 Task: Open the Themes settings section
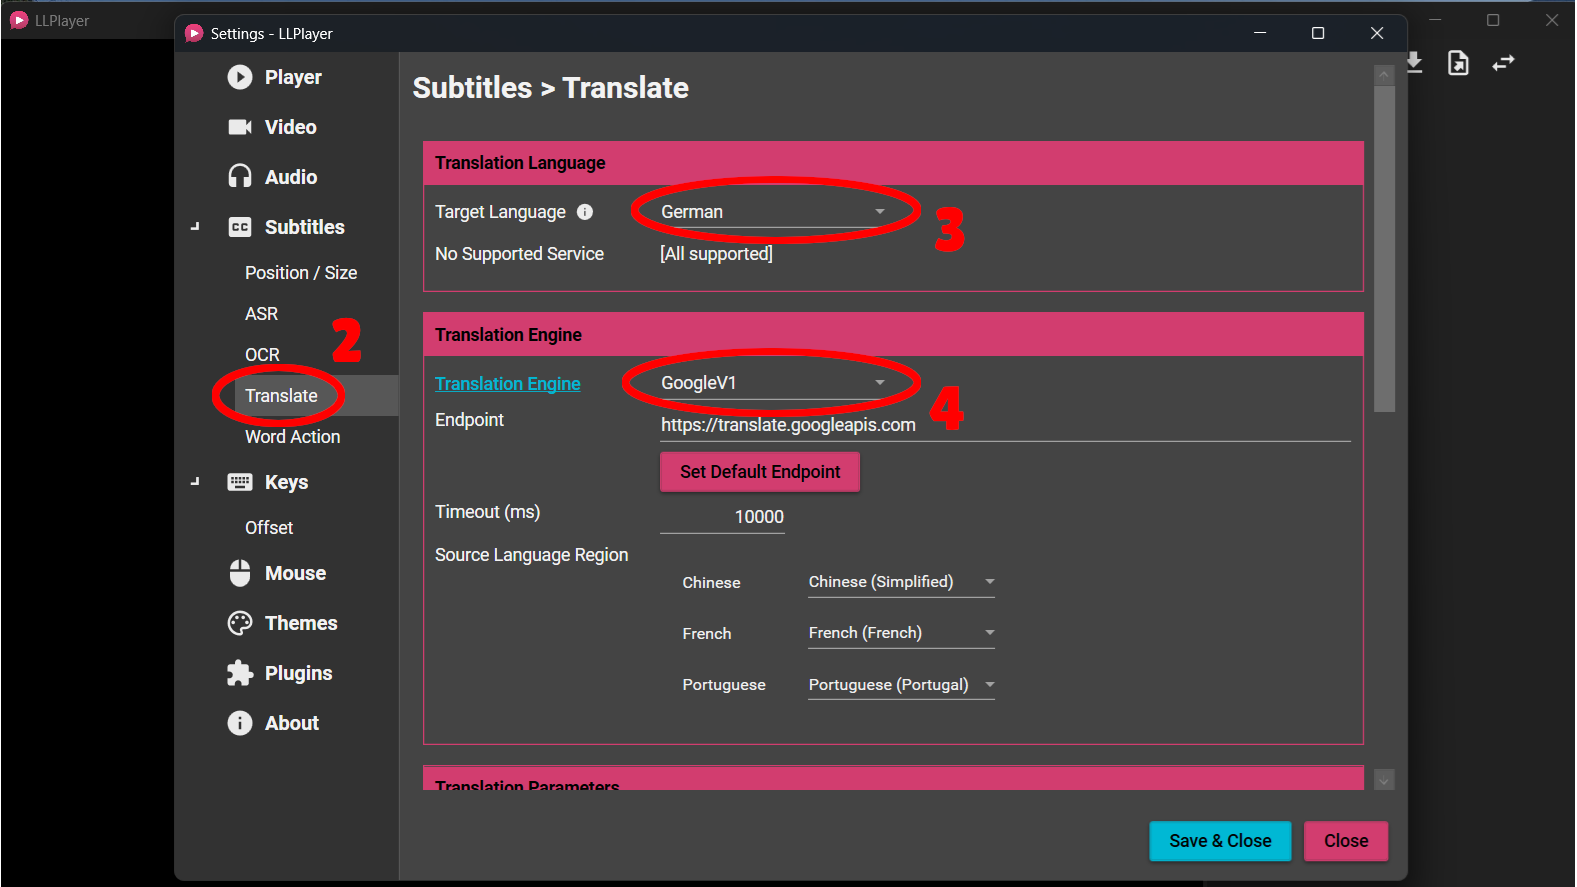pos(301,623)
